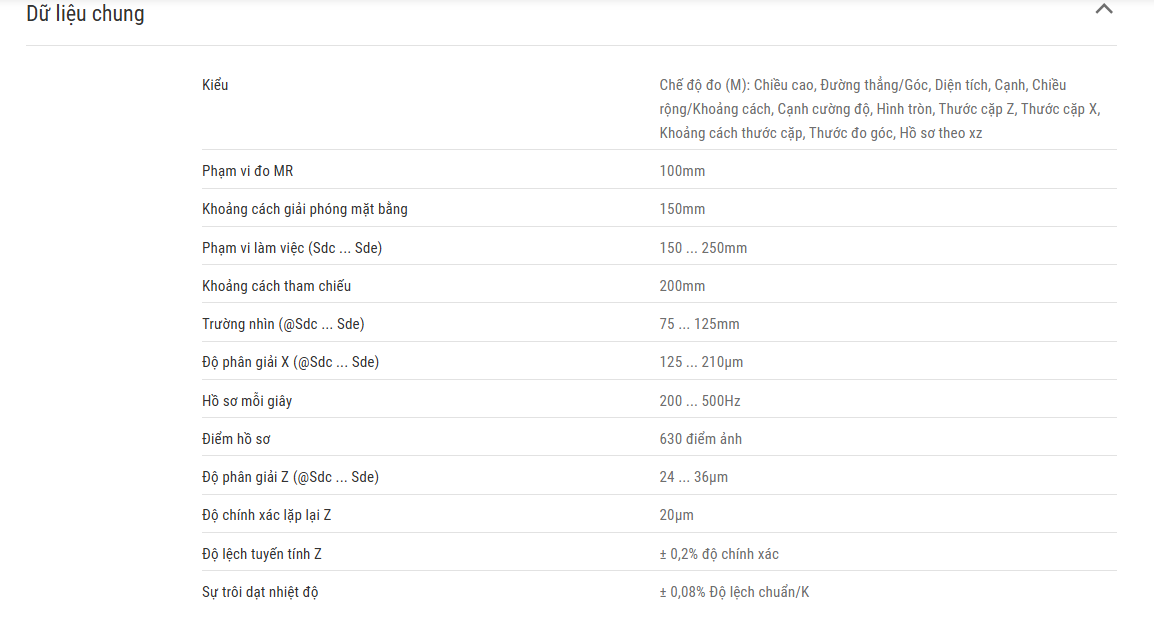The width and height of the screenshot is (1154, 633).
Task: Click the Sự trôi dạt nhiệt độ label
Action: tap(260, 592)
